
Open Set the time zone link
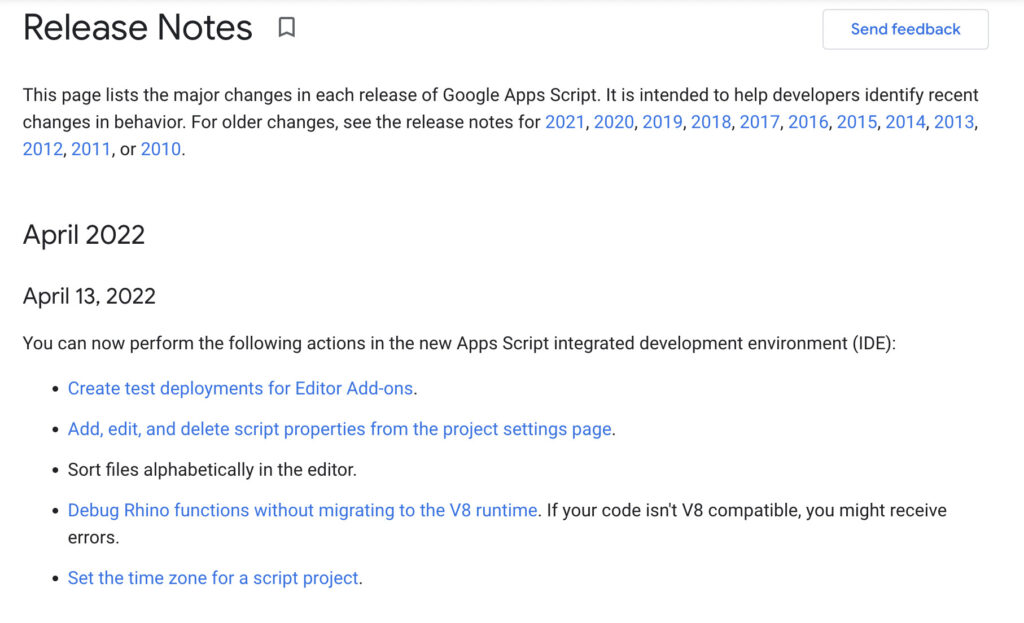(213, 578)
